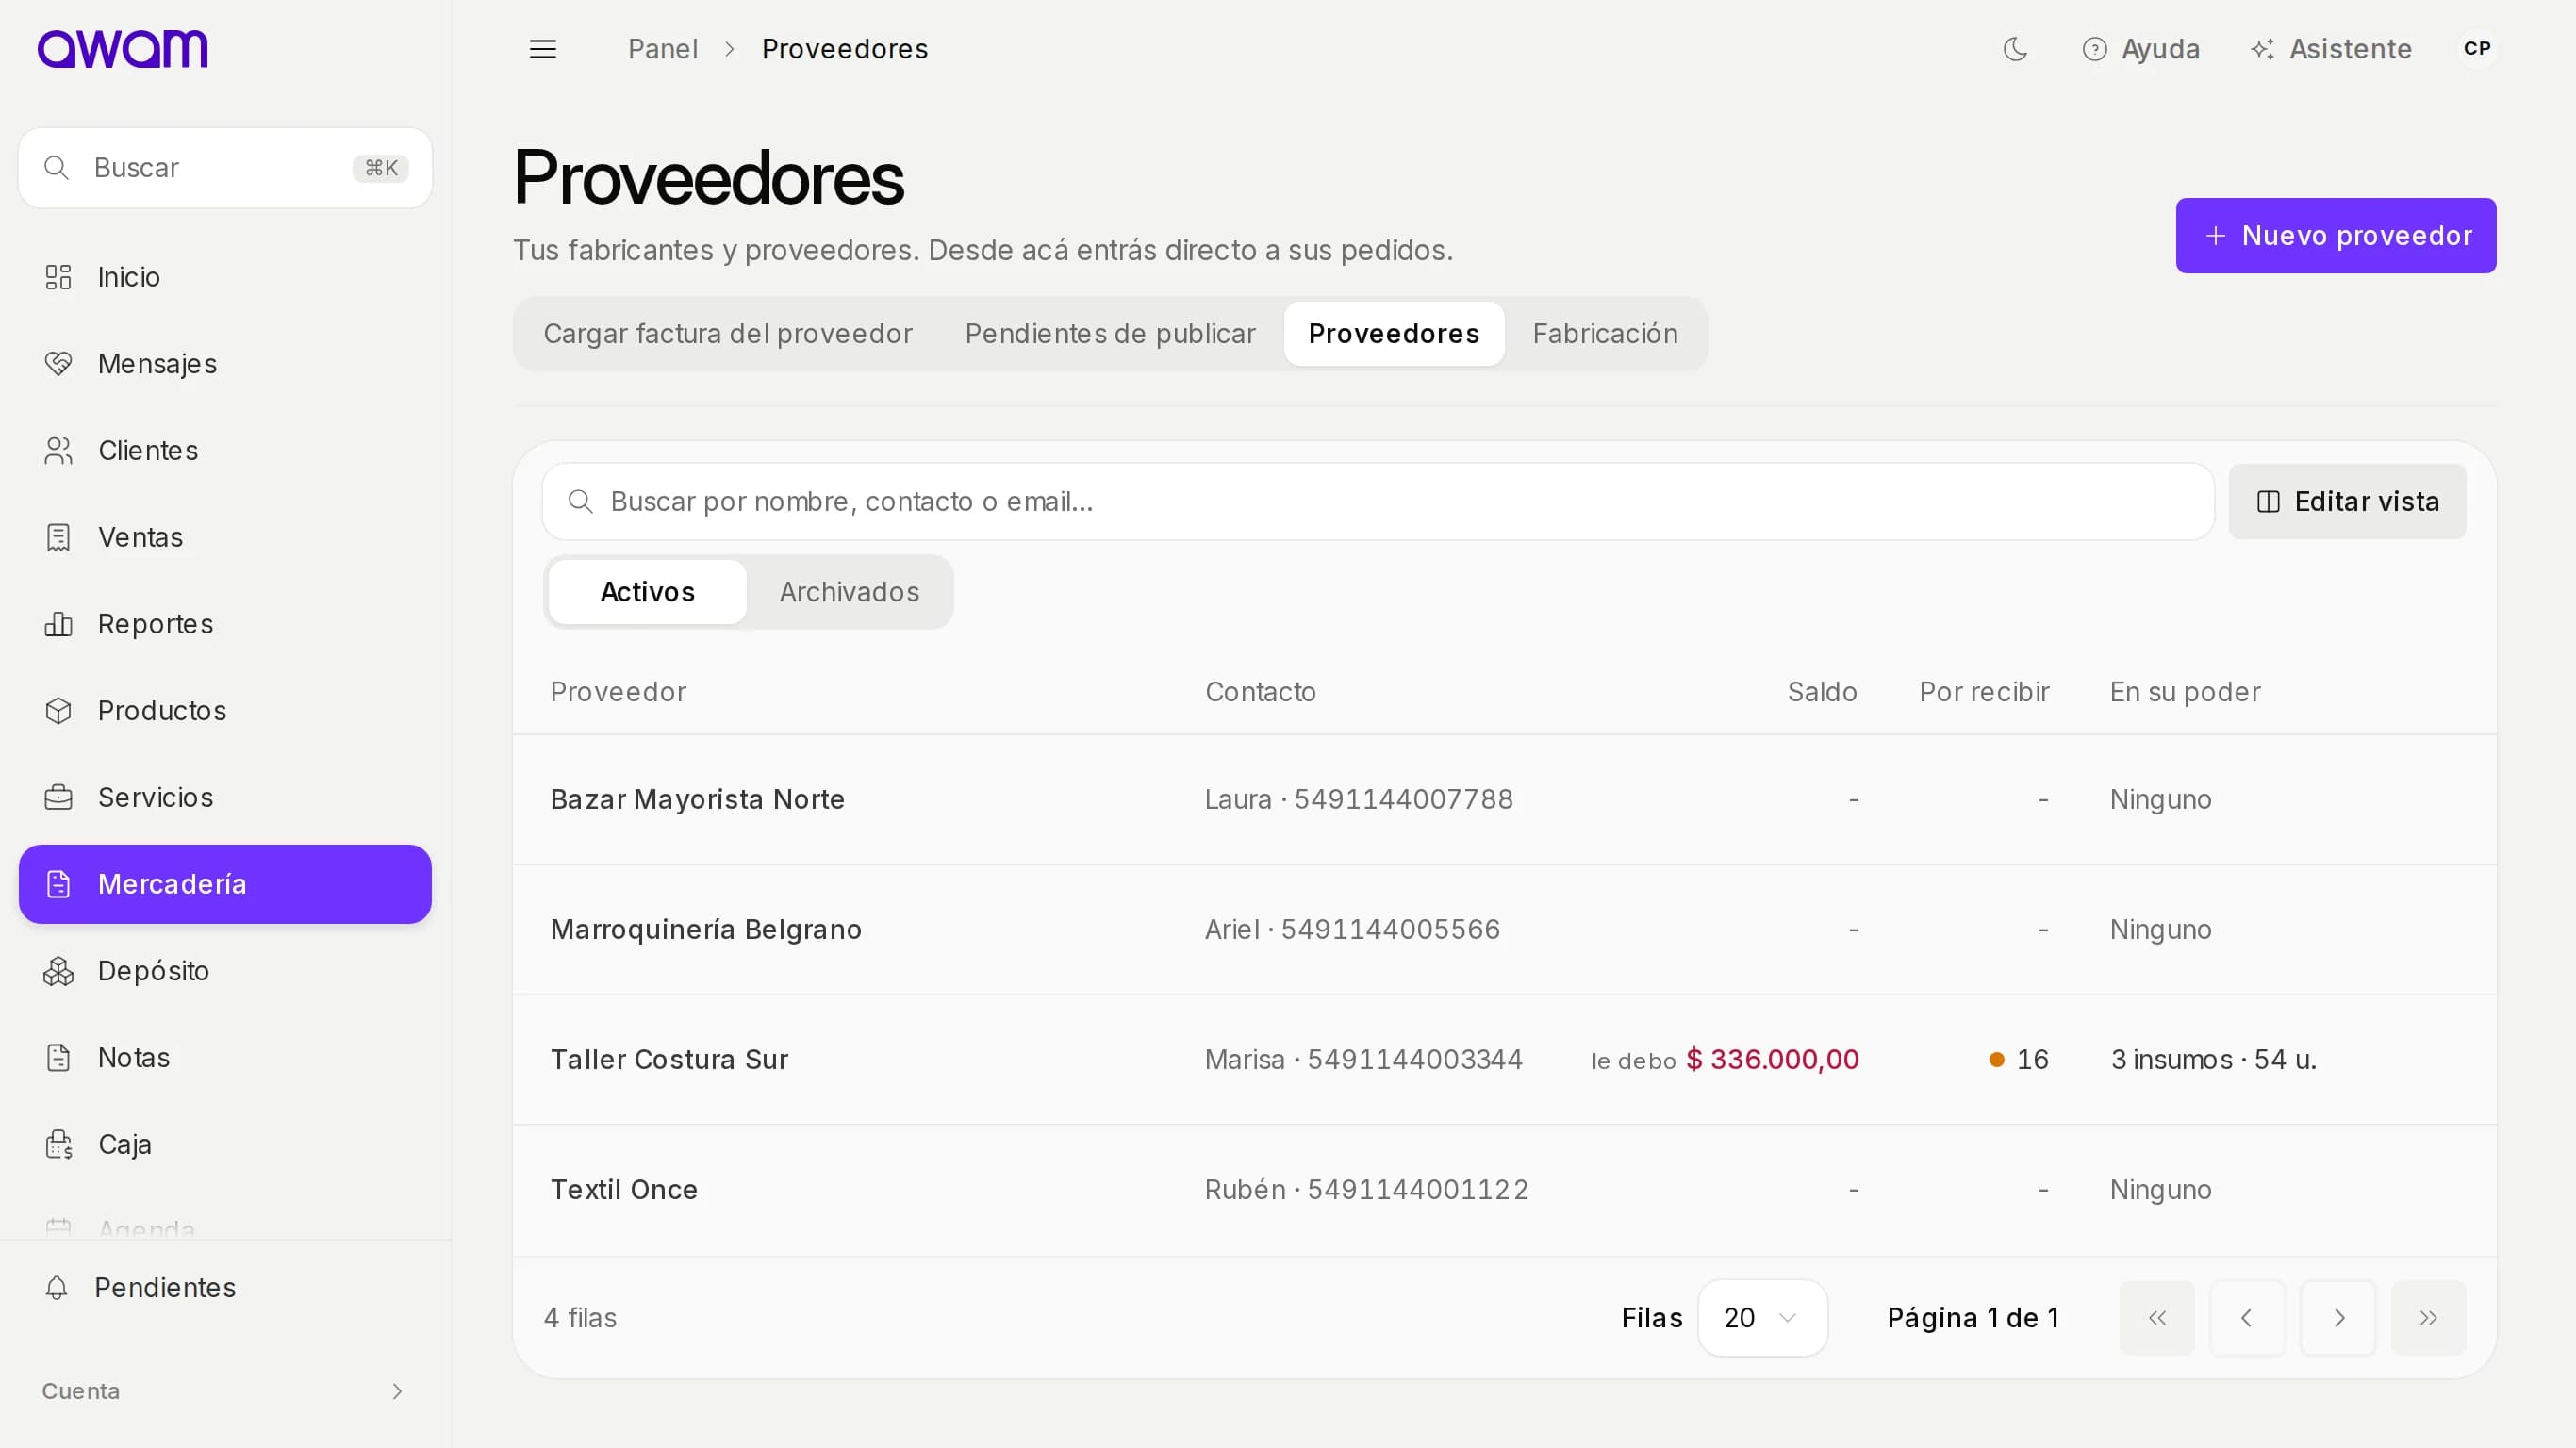This screenshot has width=2576, height=1448.
Task: Go to the next page
Action: [2338, 1318]
